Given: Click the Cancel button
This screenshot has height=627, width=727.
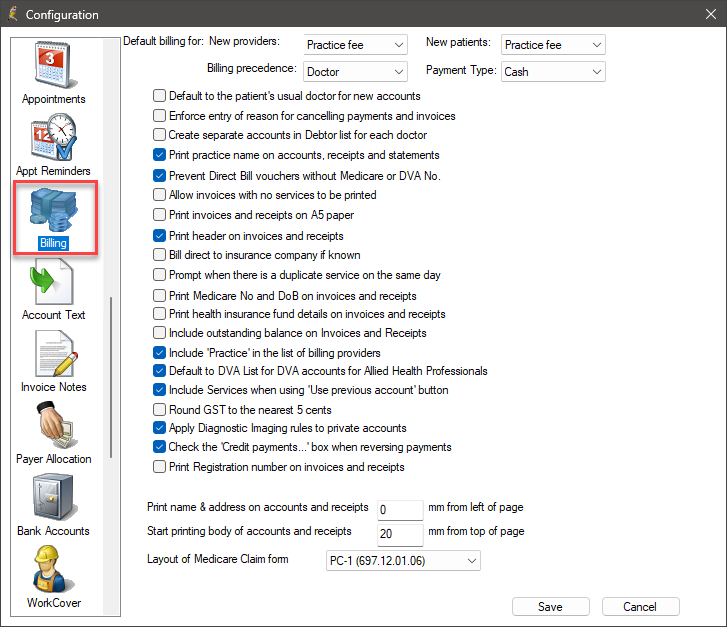Looking at the screenshot, I should [640, 607].
